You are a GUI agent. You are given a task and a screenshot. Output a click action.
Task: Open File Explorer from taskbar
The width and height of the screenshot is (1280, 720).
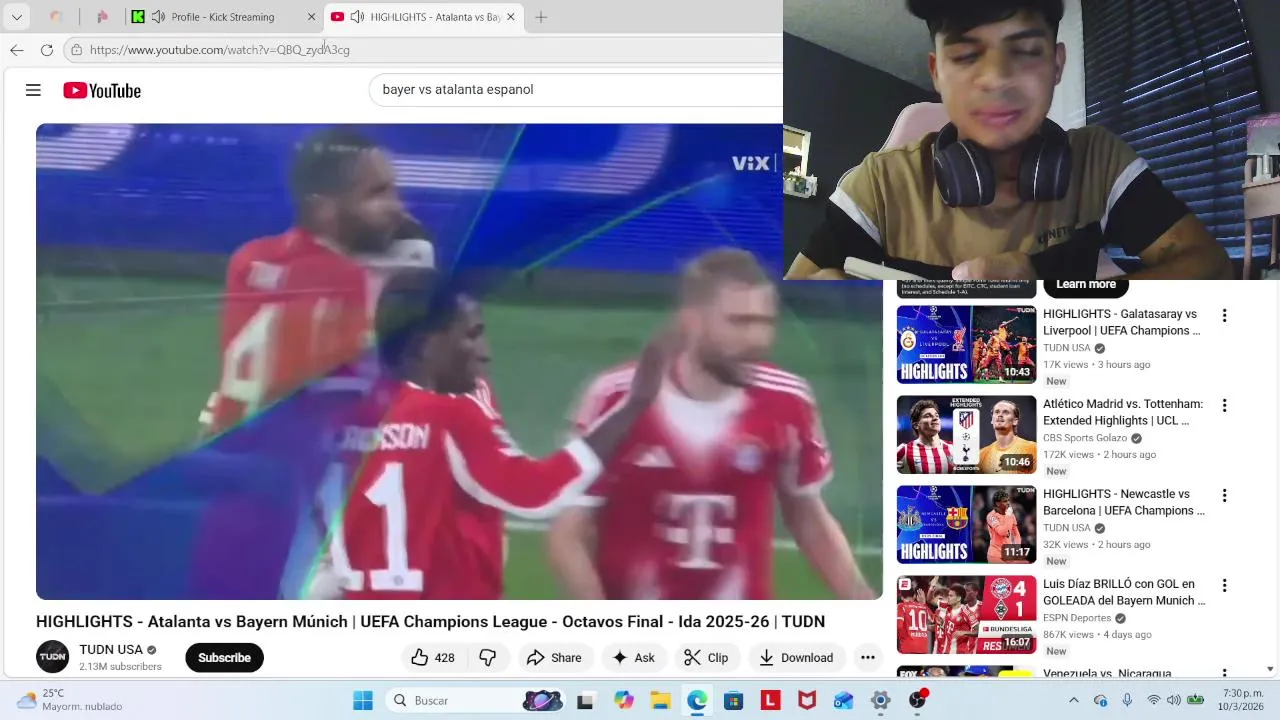[660, 701]
